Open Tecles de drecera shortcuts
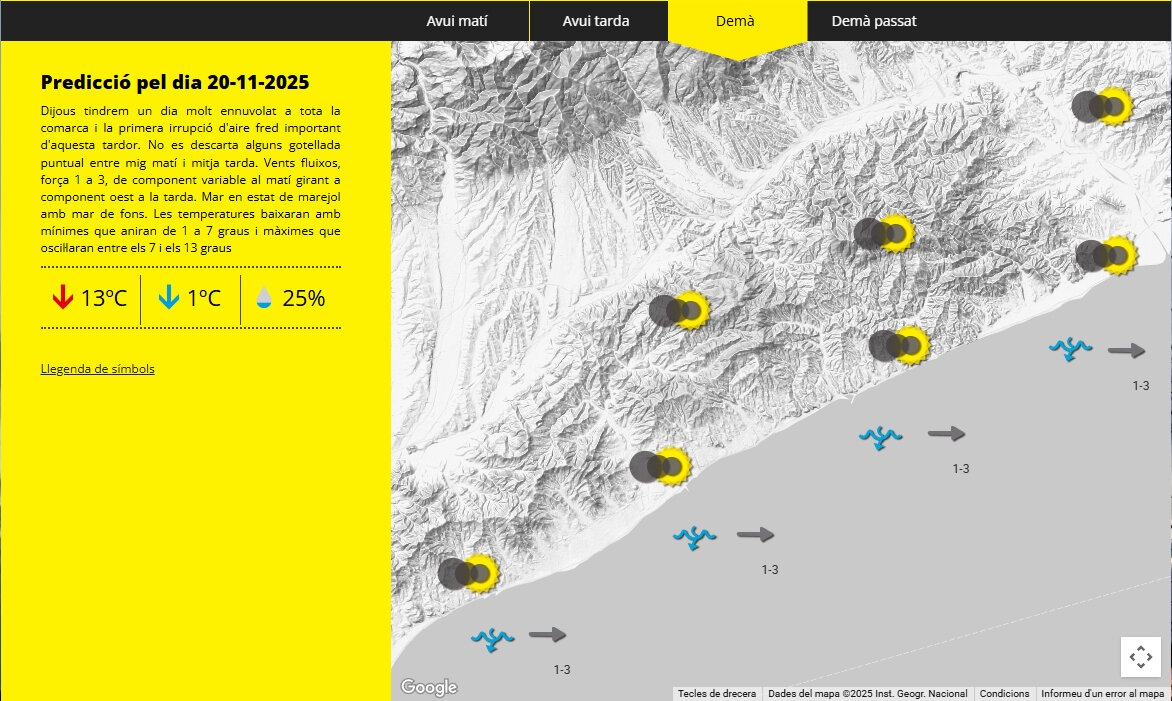This screenshot has height=701, width=1172. [716, 694]
